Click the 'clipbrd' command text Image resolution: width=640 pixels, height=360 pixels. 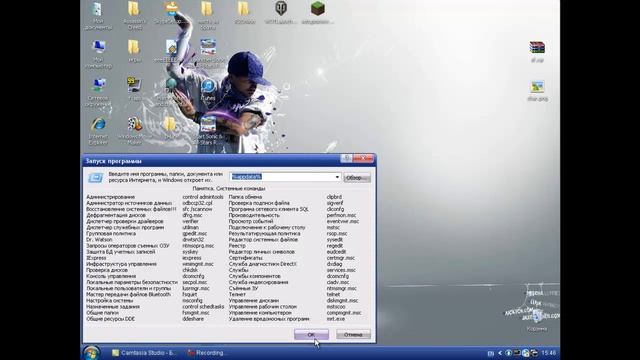coord(334,197)
